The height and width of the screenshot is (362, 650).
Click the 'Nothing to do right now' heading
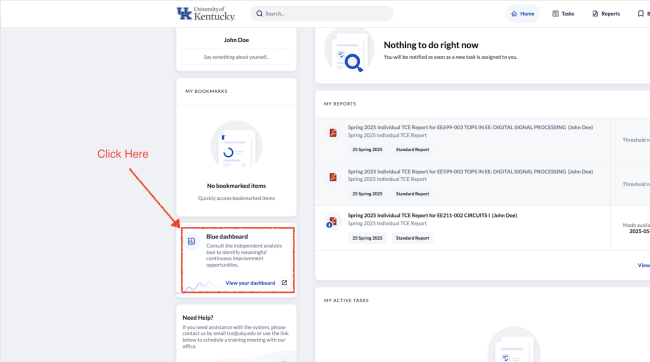431,45
